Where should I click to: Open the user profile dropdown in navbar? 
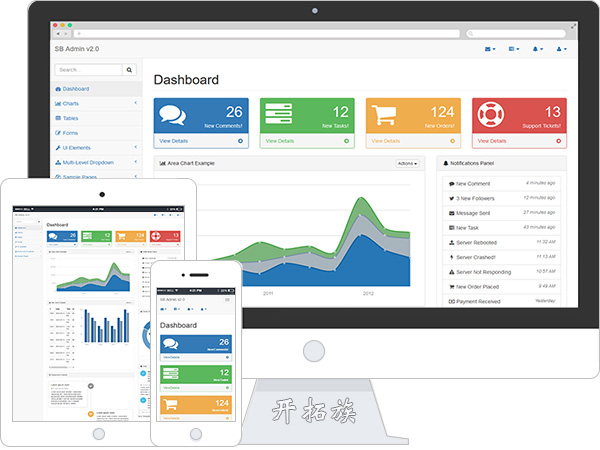click(x=561, y=49)
